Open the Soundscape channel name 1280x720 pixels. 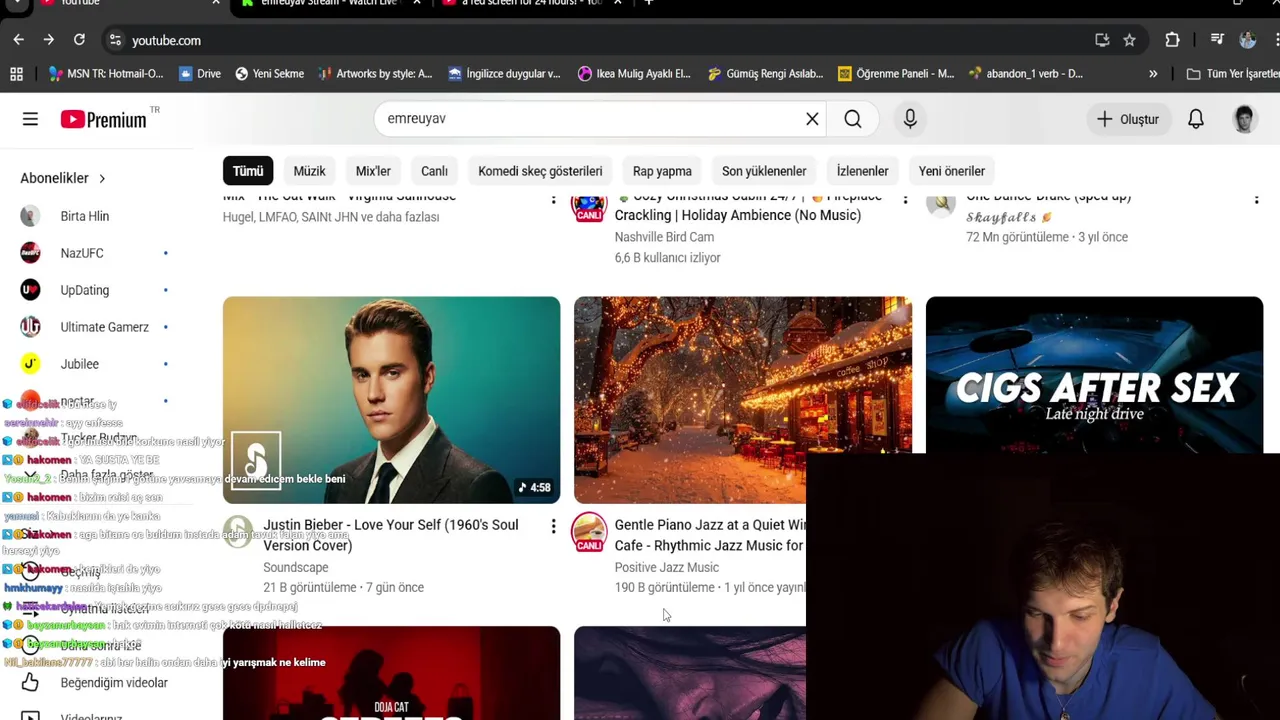pyautogui.click(x=295, y=567)
